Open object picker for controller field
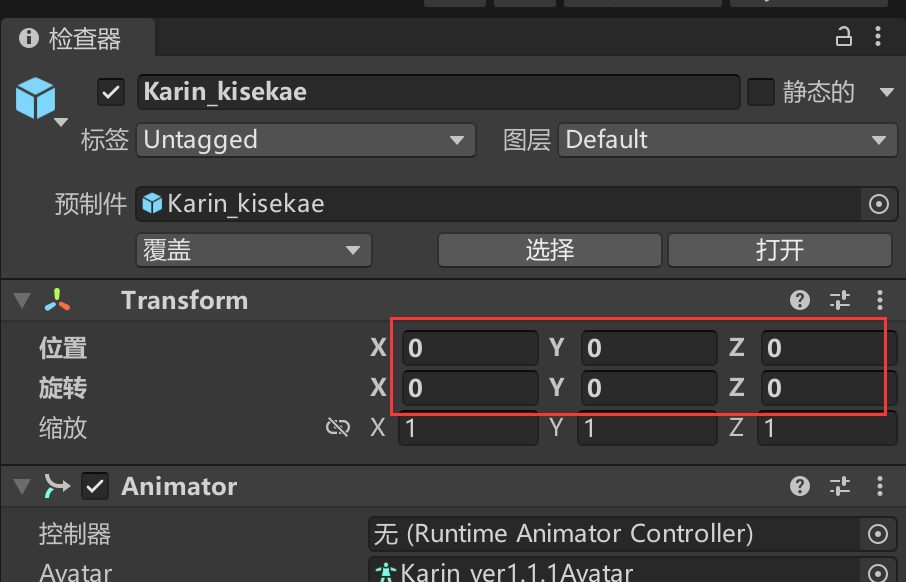This screenshot has width=906, height=582. point(878,534)
